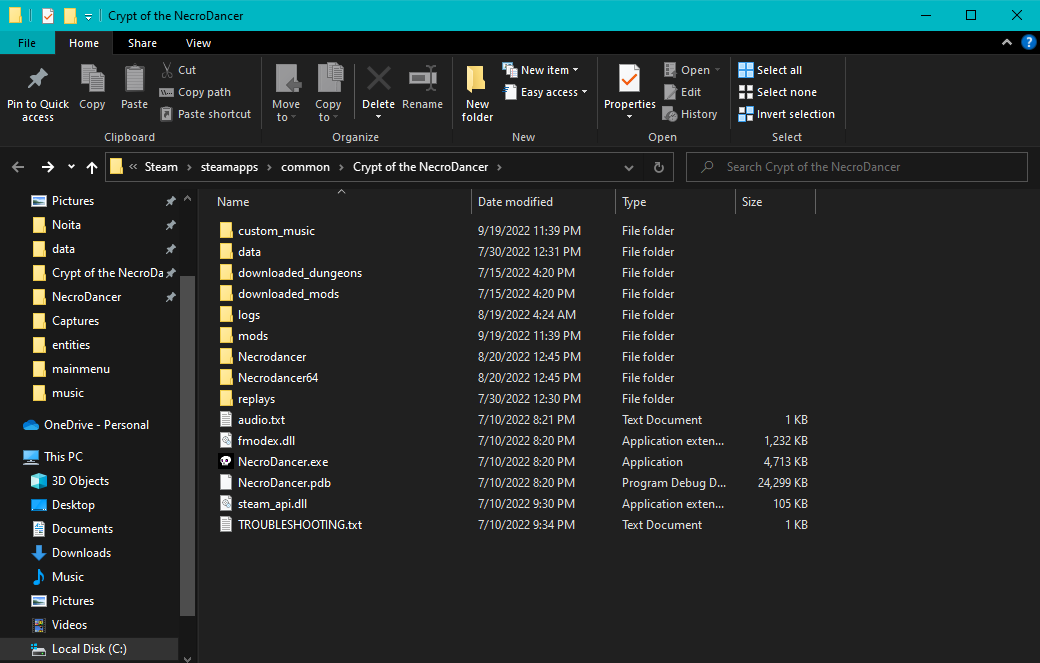1040x663 pixels.
Task: Open the Easy access dropdown
Action: [545, 92]
